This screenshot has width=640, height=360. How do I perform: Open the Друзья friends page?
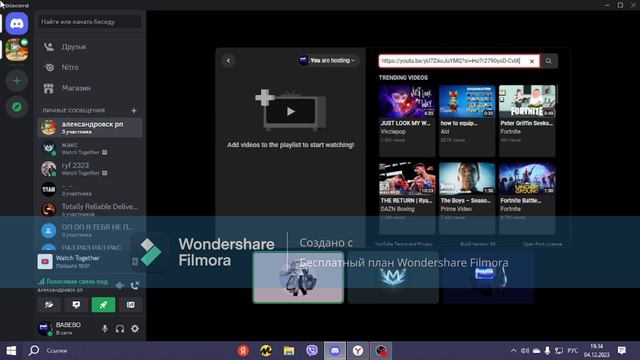[x=90, y=47]
